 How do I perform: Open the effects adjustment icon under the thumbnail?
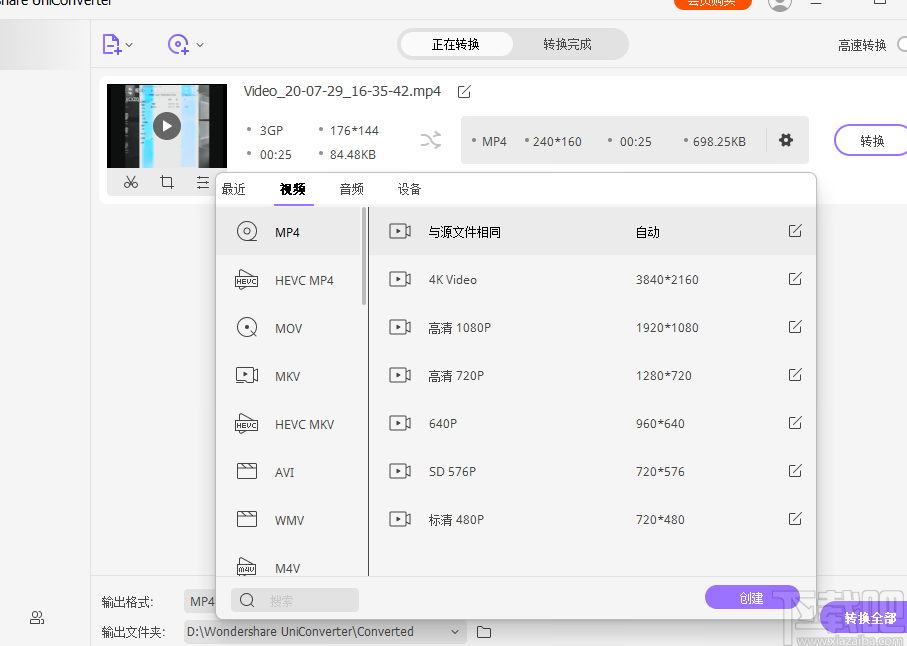[202, 182]
